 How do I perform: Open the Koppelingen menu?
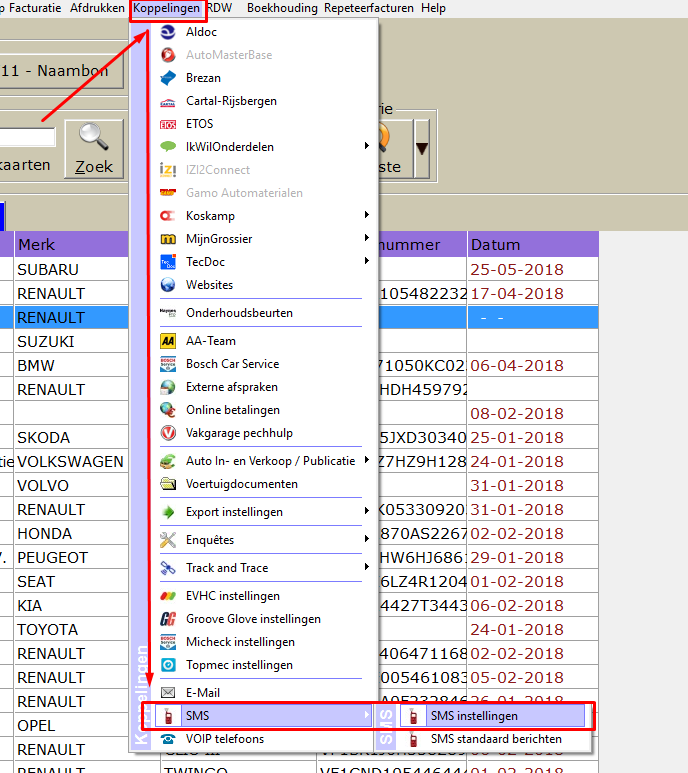[x=167, y=8]
